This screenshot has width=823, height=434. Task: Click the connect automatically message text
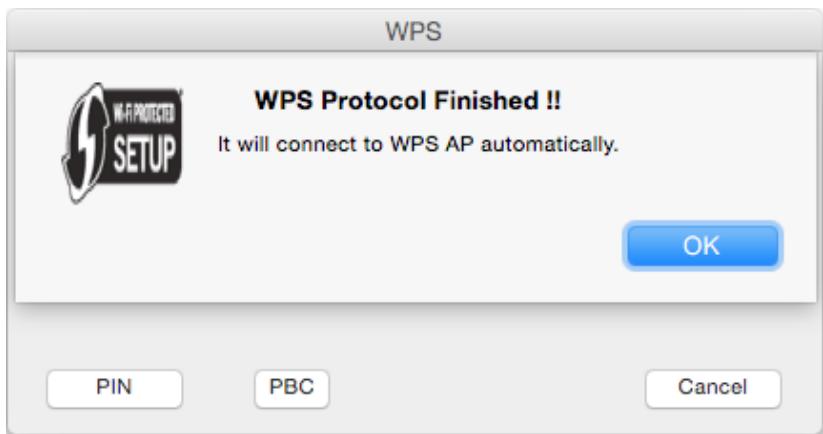tap(418, 144)
